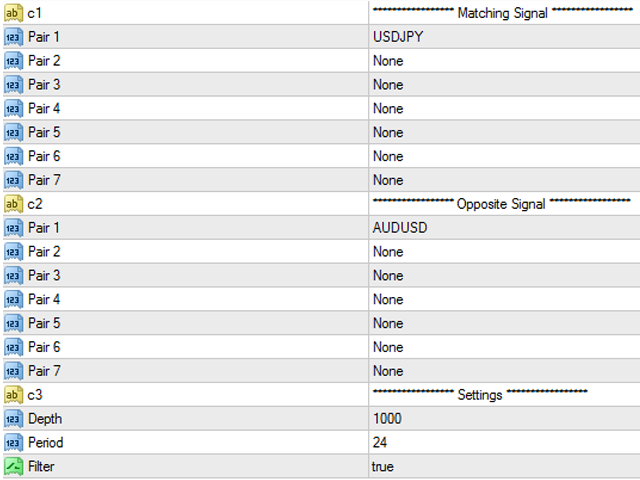The width and height of the screenshot is (640, 480).
Task: Select the Pair 6 row under Opposite Signal
Action: pos(322,347)
